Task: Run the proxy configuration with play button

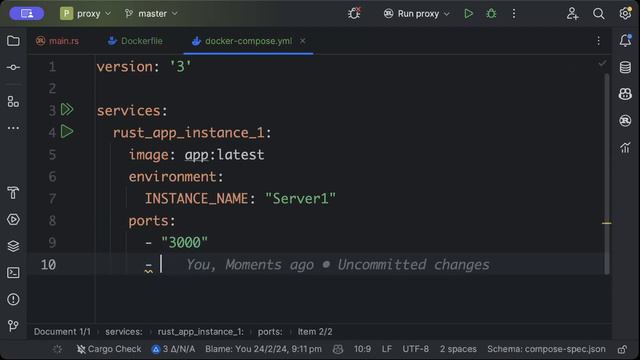Action: pos(468,13)
